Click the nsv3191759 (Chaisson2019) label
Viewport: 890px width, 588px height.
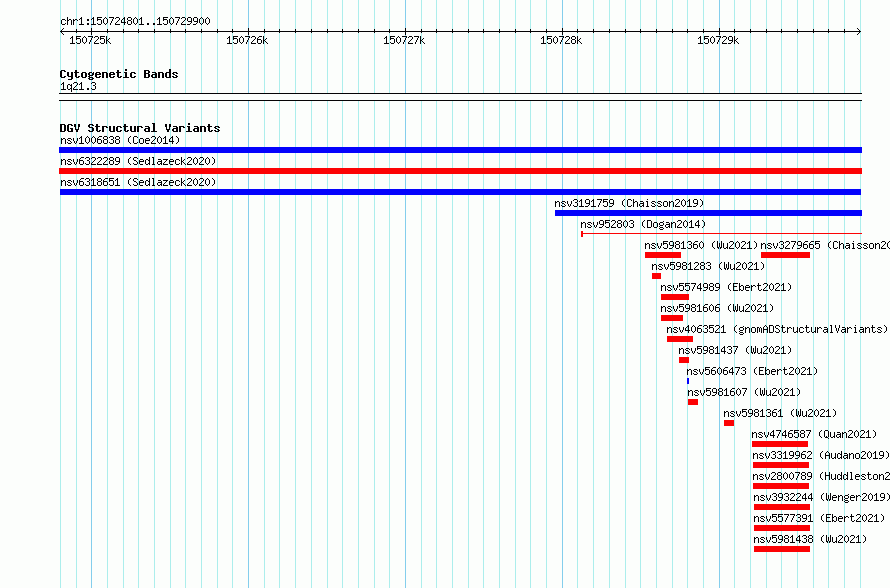click(629, 203)
